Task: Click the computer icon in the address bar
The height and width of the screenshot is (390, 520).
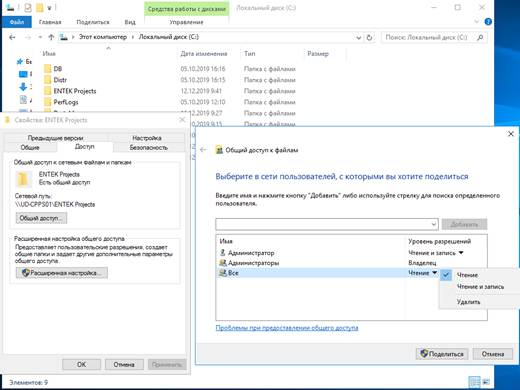Action: pos(64,37)
